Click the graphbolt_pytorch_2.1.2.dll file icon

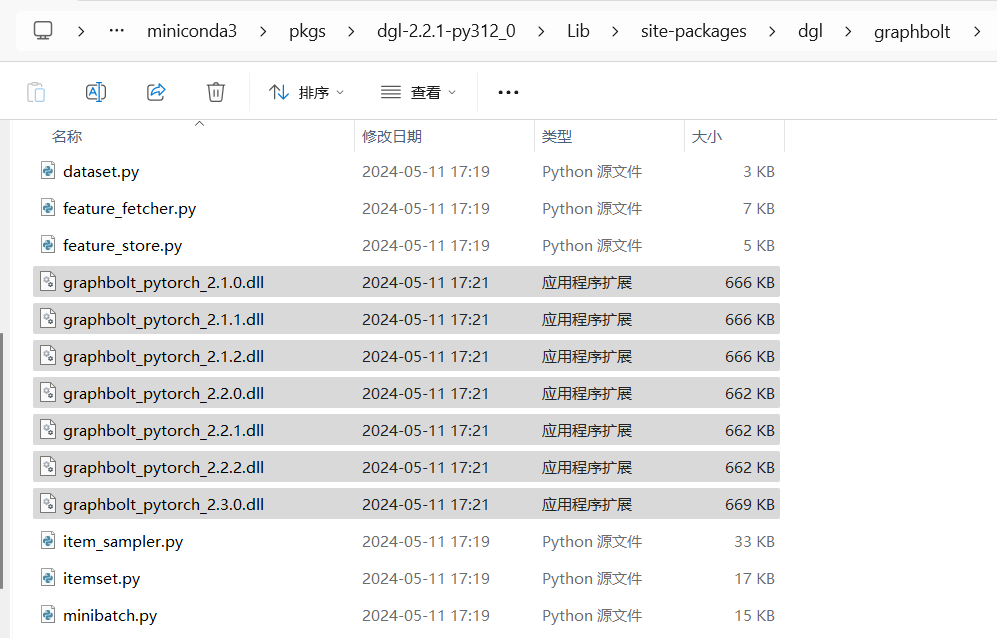pos(48,355)
